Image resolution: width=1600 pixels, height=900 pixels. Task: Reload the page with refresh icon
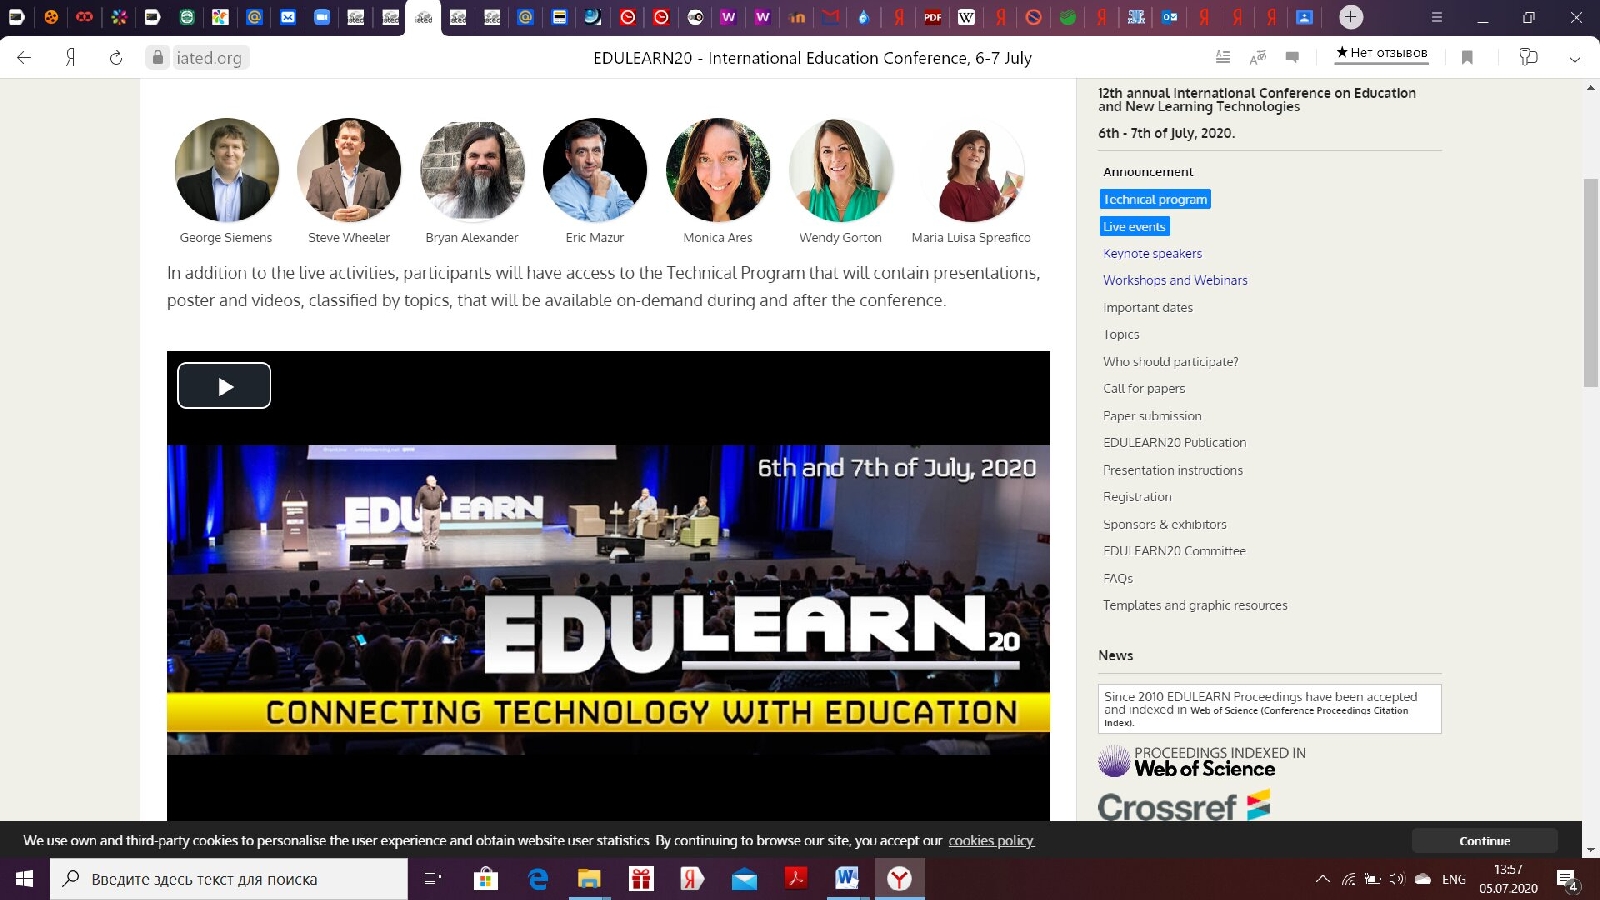pos(116,58)
